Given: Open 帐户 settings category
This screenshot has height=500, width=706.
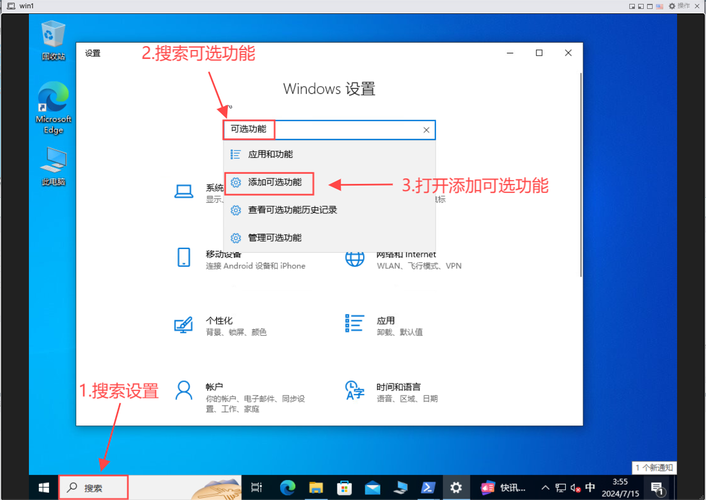Looking at the screenshot, I should coord(240,397).
